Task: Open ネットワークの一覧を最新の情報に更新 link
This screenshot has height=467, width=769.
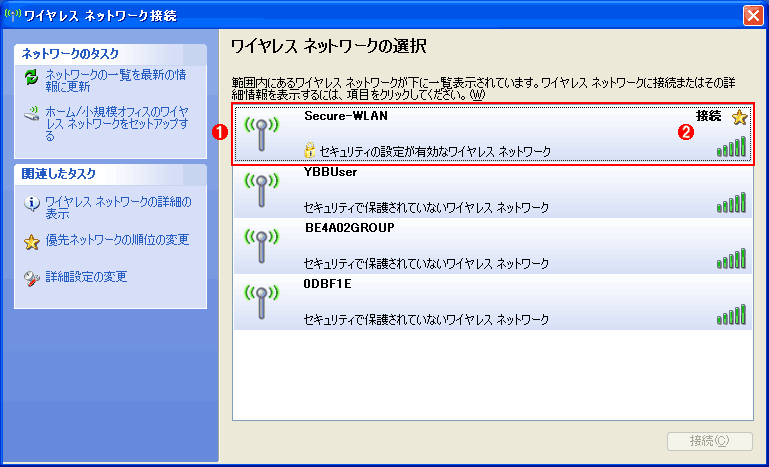Action: tap(116, 81)
